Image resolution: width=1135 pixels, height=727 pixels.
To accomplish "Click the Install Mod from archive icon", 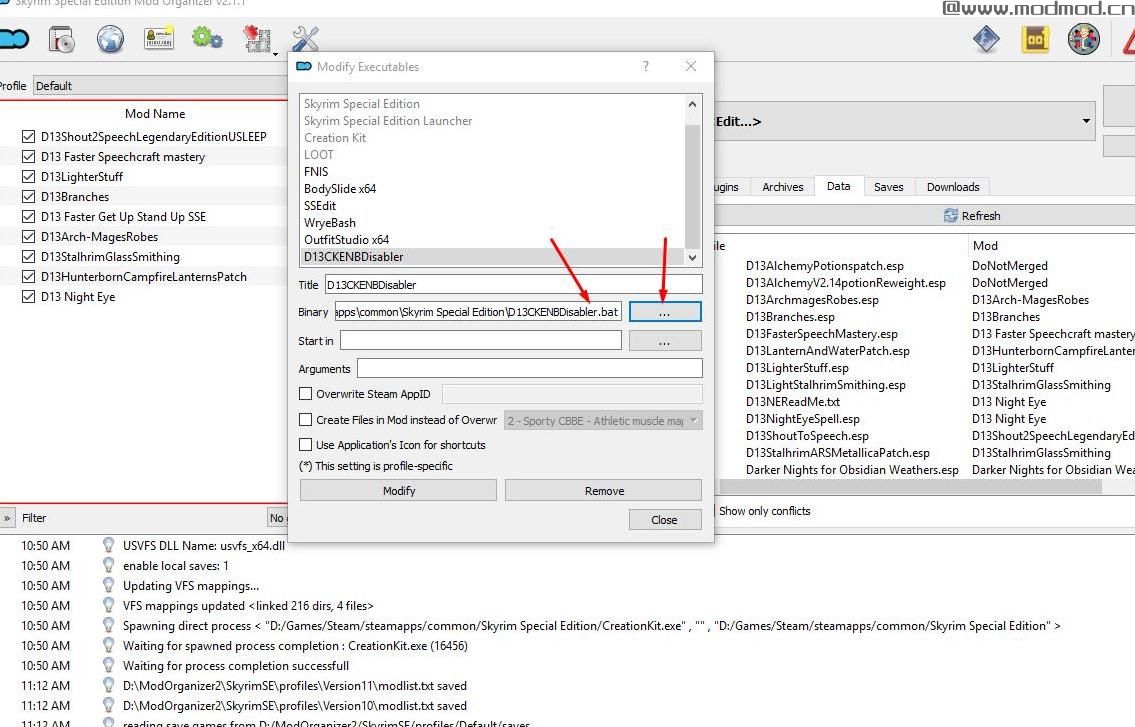I will click(x=62, y=39).
